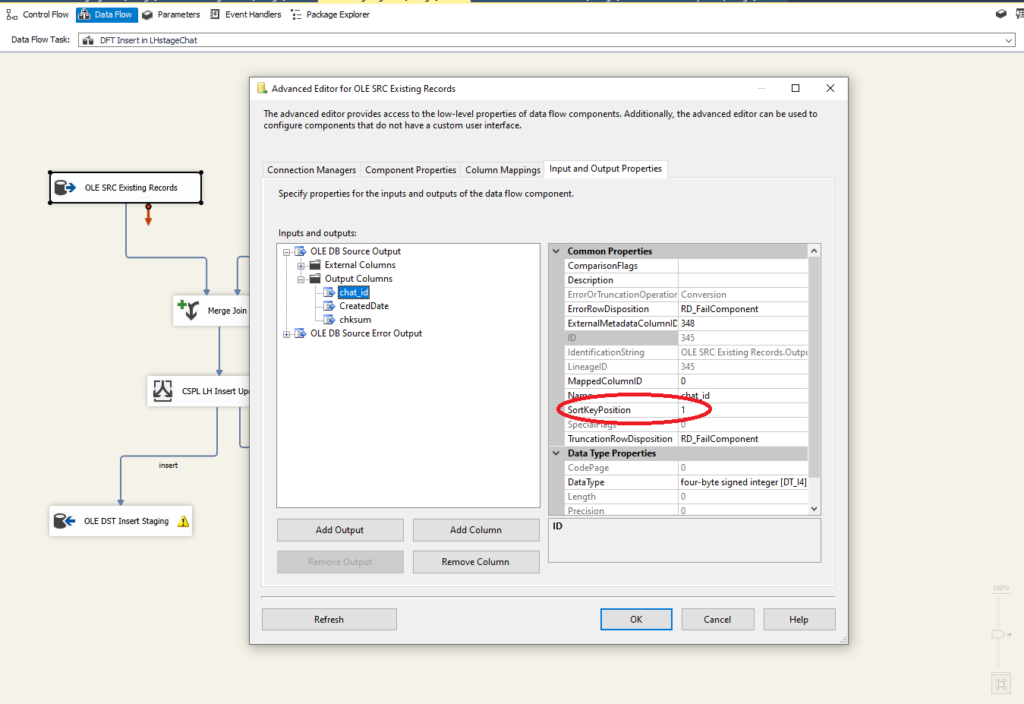Click the Description property row

pos(686,280)
